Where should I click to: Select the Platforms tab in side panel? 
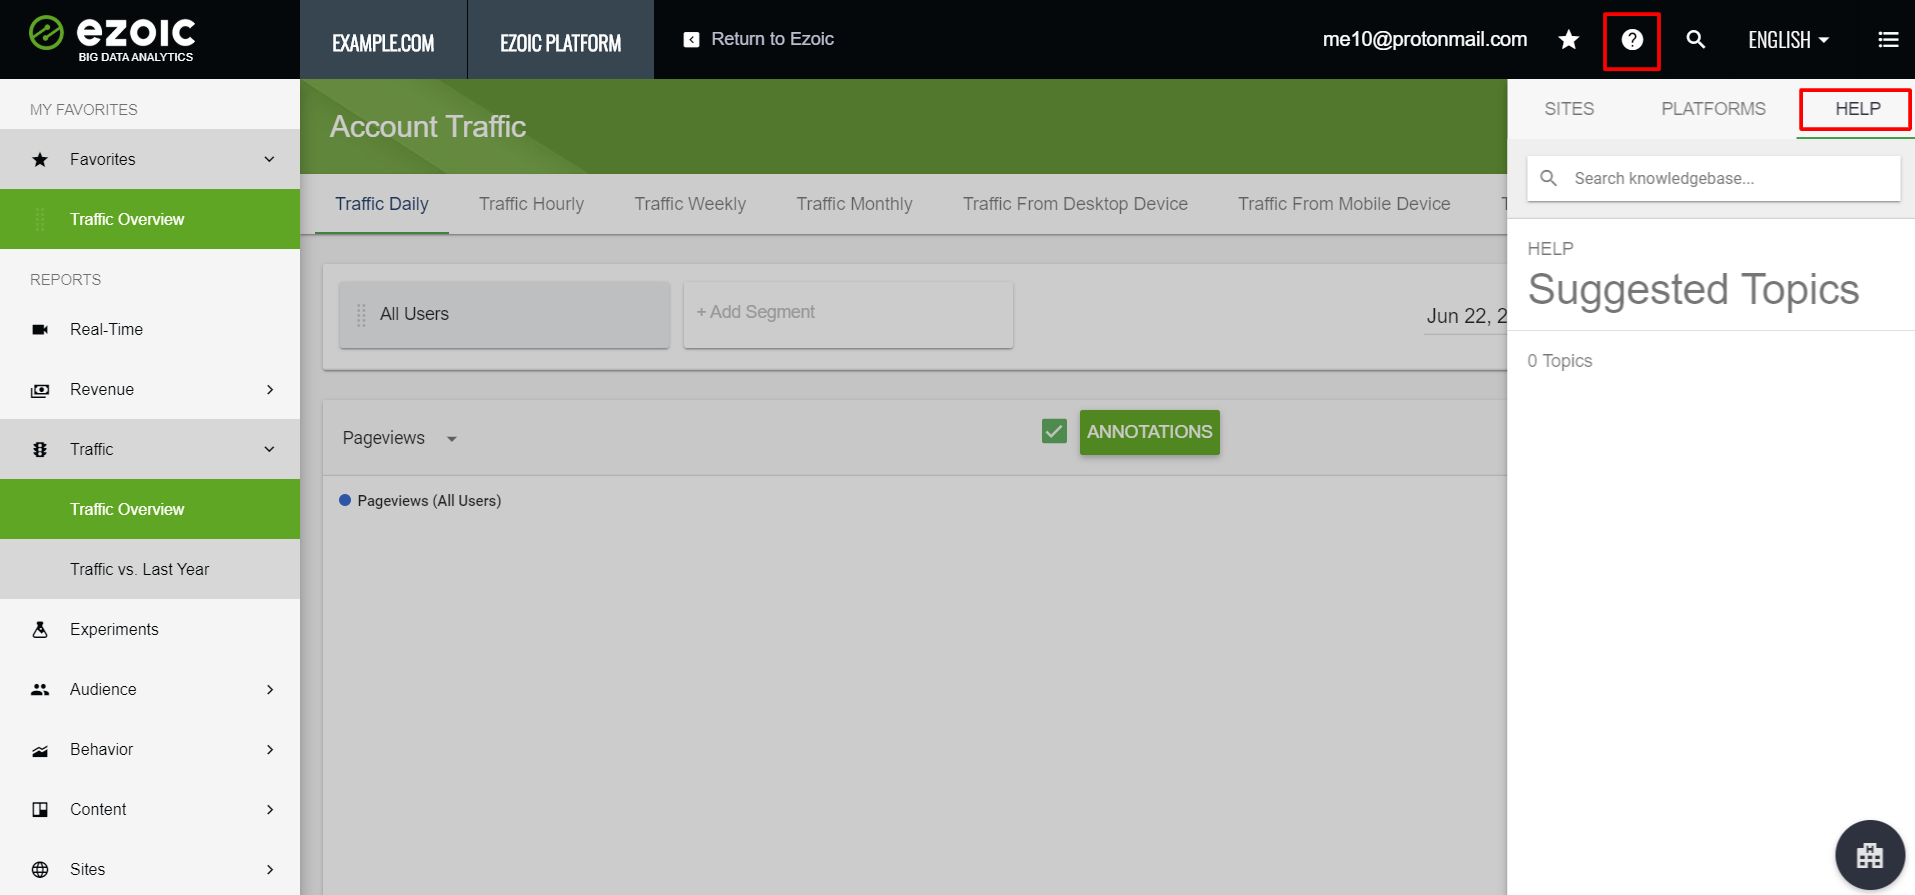coord(1713,109)
